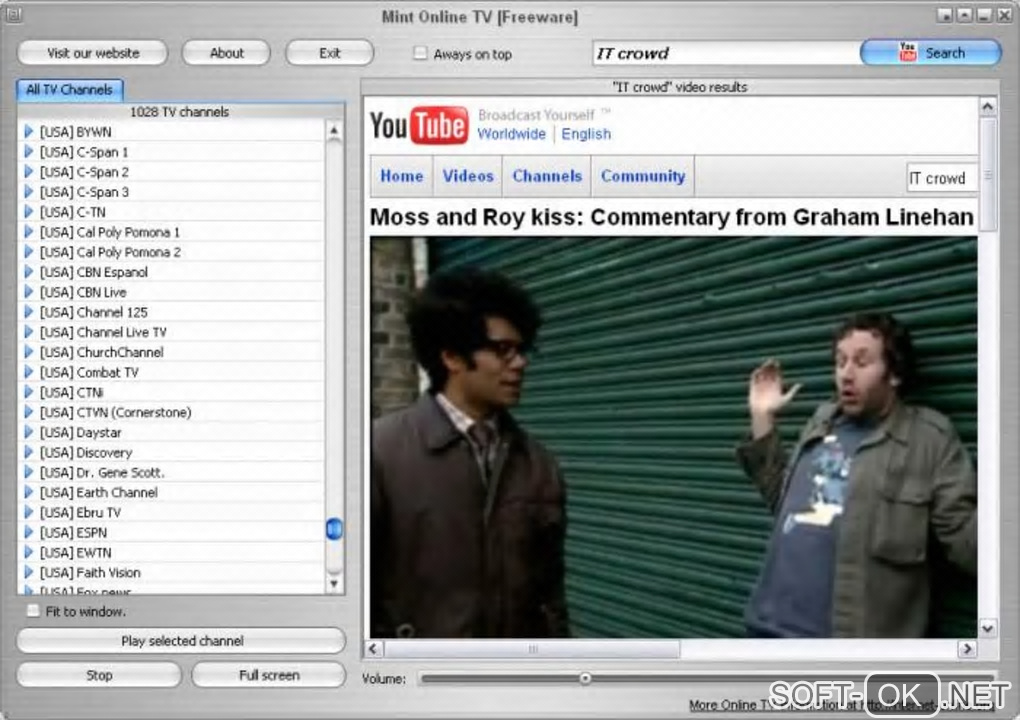
Task: Click the Volume slider handle
Action: (x=585, y=678)
